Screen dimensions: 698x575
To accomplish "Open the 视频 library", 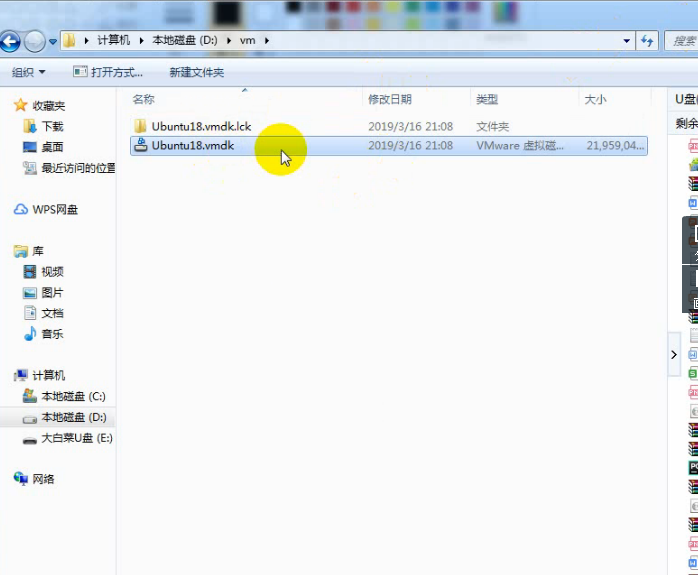I will click(52, 271).
